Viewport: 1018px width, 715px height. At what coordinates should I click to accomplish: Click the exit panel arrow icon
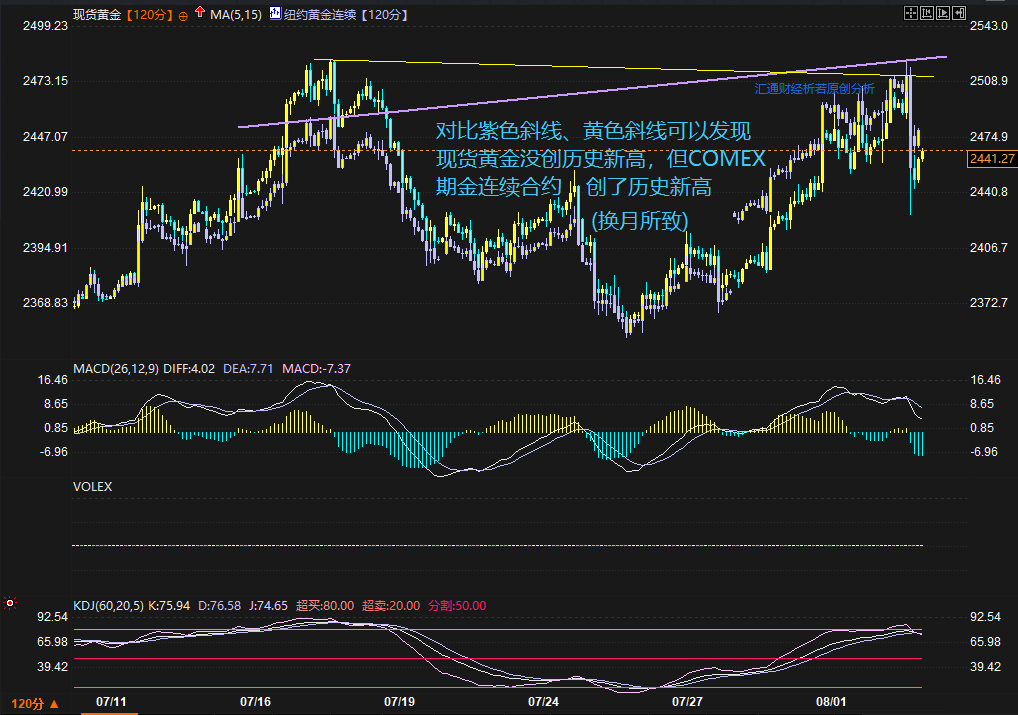pos(961,14)
